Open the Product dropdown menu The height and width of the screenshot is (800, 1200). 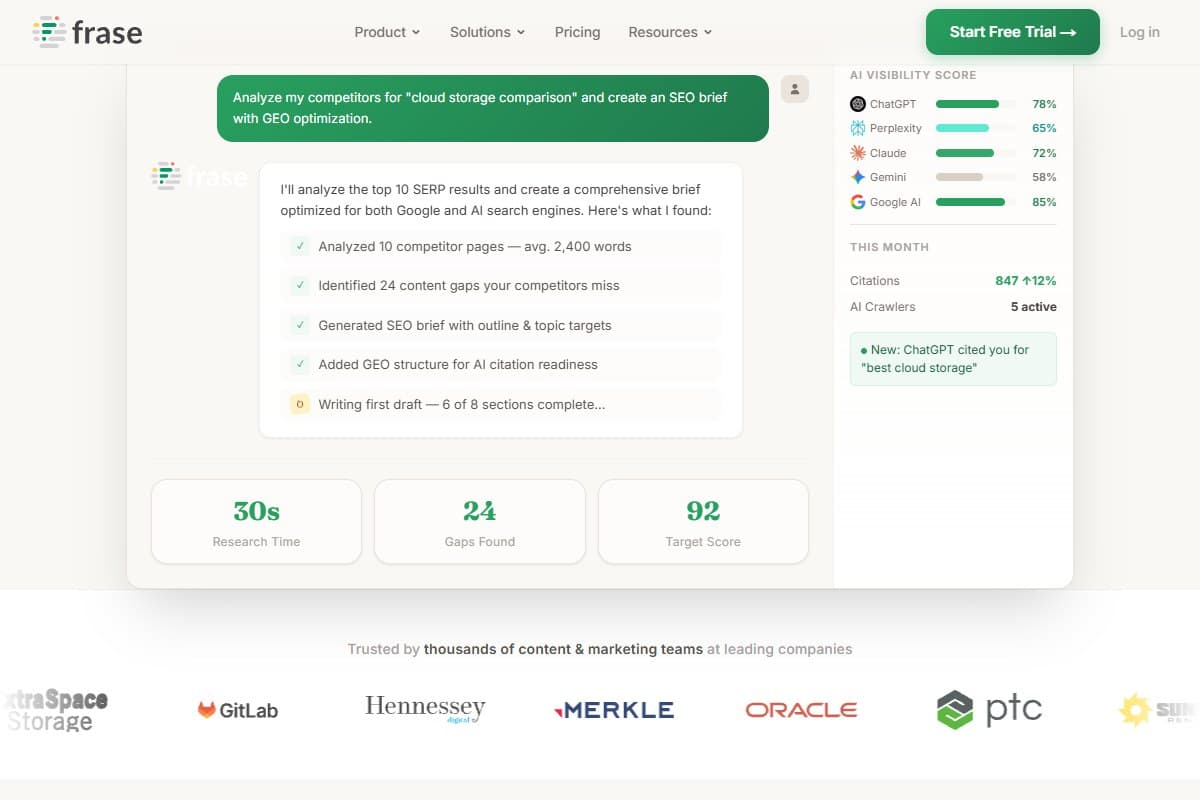click(x=387, y=32)
